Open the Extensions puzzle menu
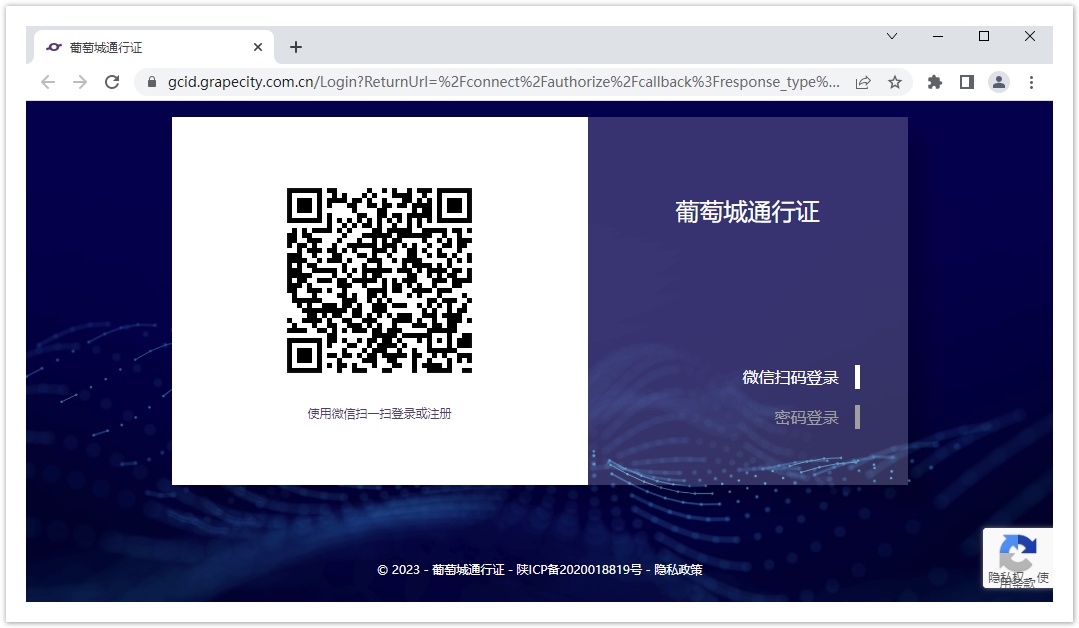The width and height of the screenshot is (1079, 628). coord(934,83)
